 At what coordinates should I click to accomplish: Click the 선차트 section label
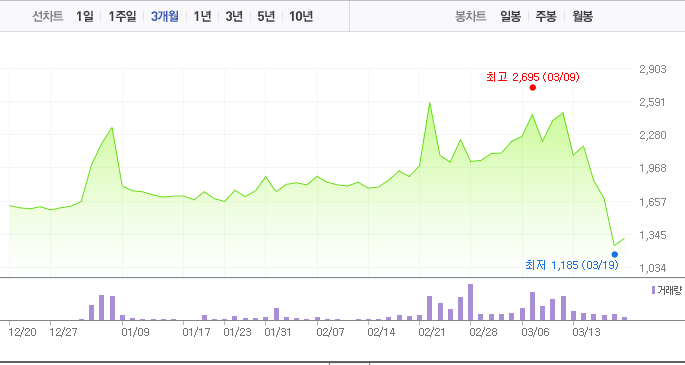(x=48, y=17)
